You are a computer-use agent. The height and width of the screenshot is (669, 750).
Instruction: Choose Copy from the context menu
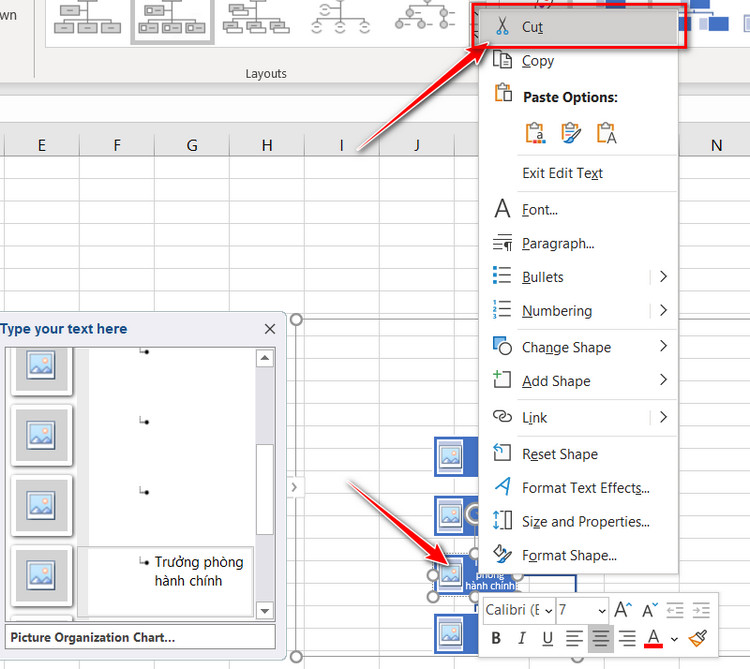(579, 61)
